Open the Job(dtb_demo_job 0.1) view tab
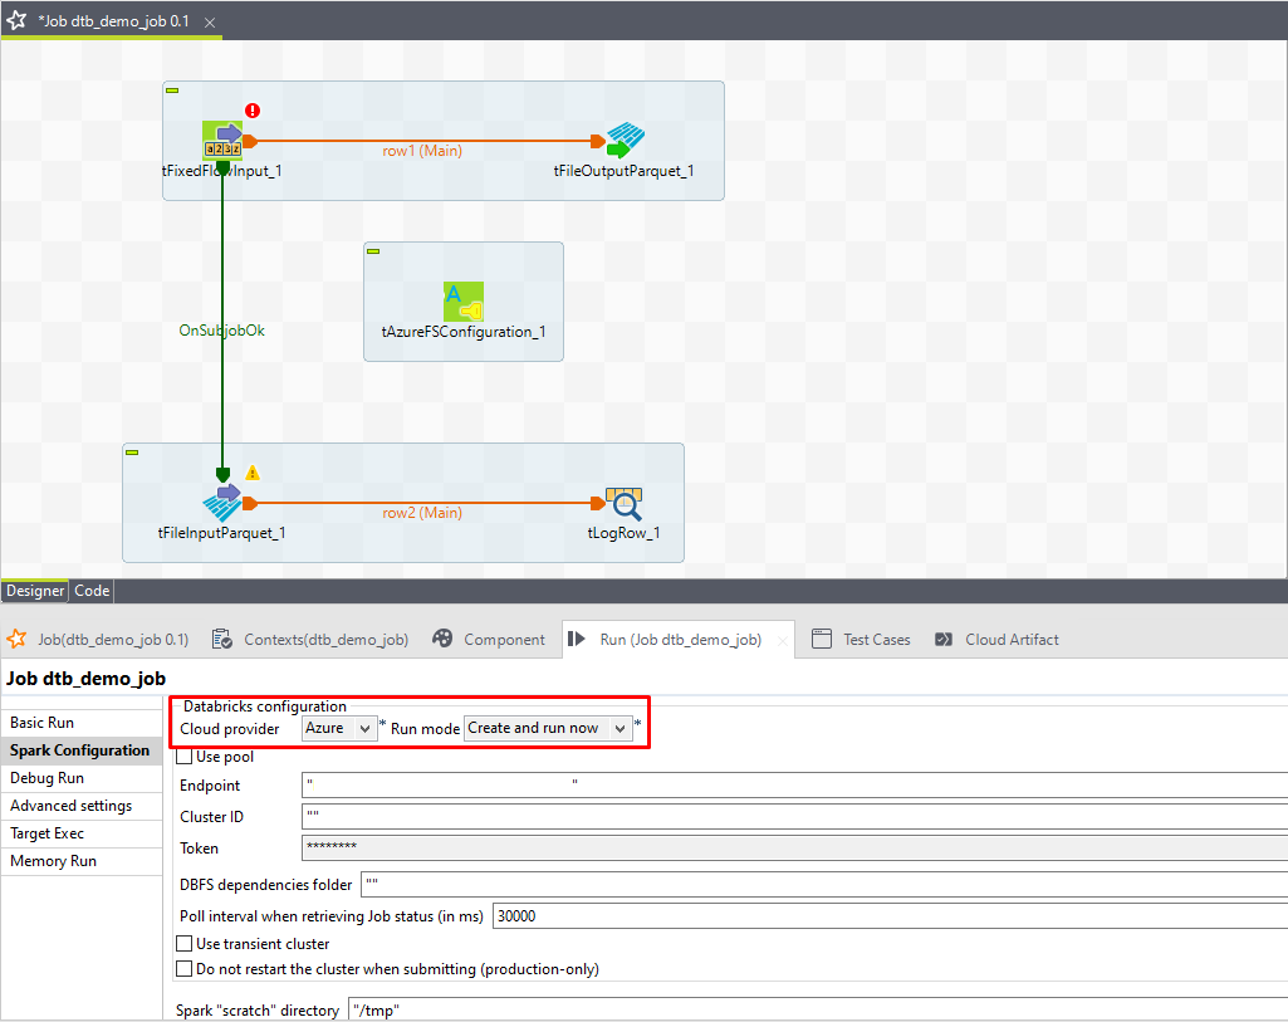The image size is (1288, 1022). (98, 639)
